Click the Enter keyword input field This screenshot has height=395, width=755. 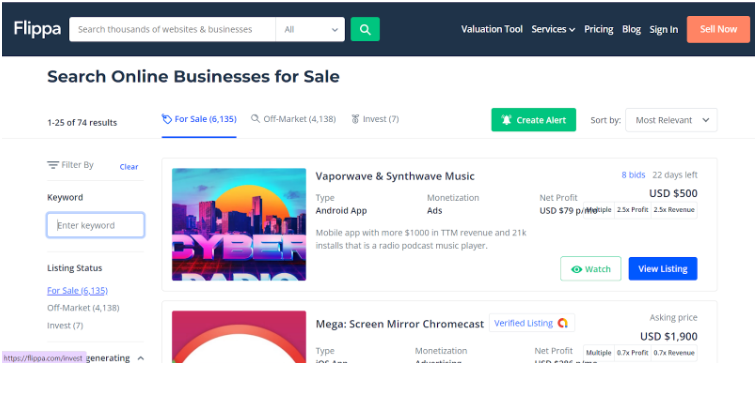pyautogui.click(x=95, y=225)
